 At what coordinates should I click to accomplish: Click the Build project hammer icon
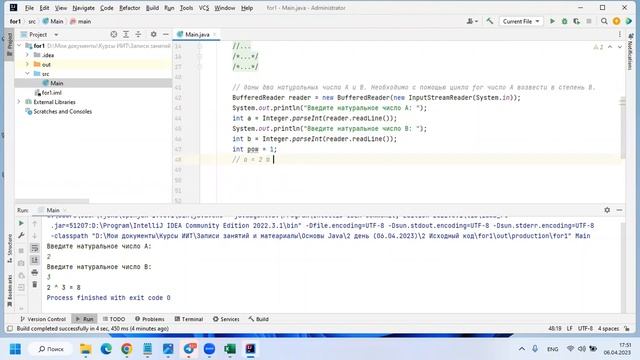pos(489,21)
